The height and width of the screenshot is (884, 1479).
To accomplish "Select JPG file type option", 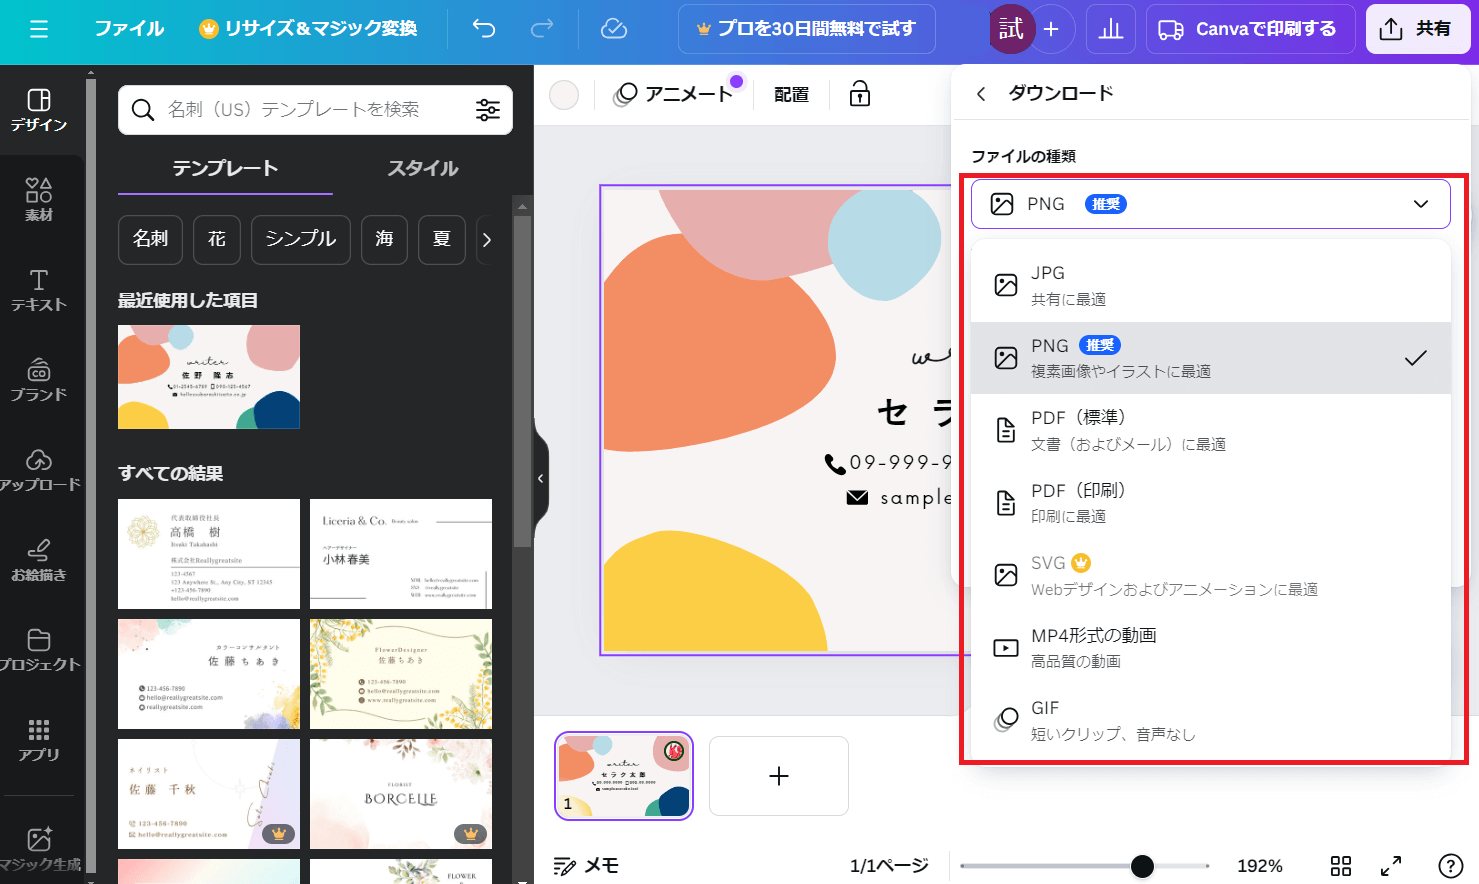I will pyautogui.click(x=1211, y=285).
